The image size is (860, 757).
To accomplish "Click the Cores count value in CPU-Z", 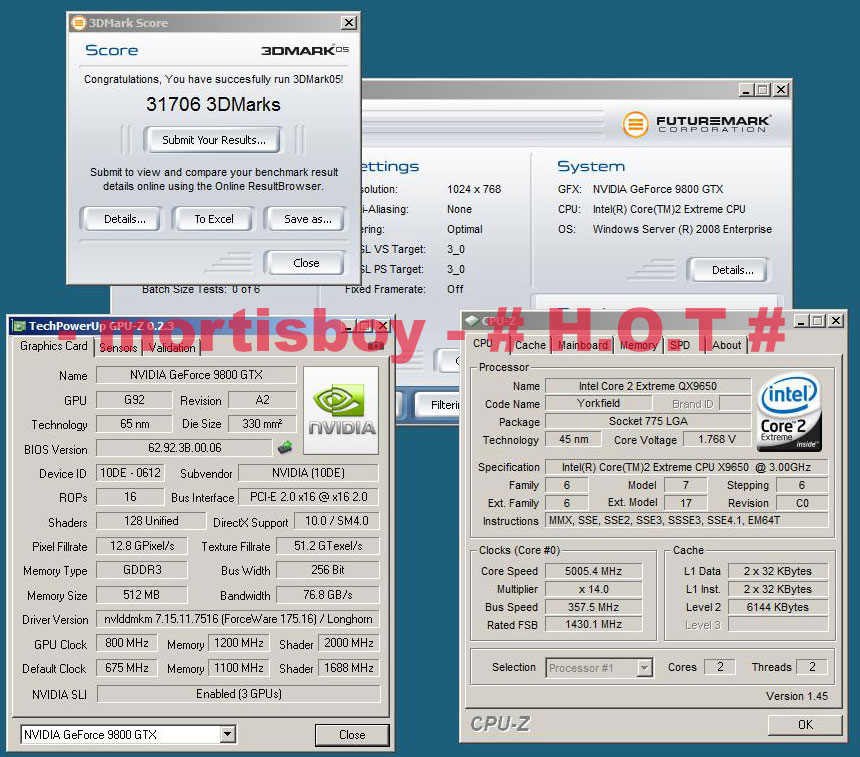I will point(720,667).
